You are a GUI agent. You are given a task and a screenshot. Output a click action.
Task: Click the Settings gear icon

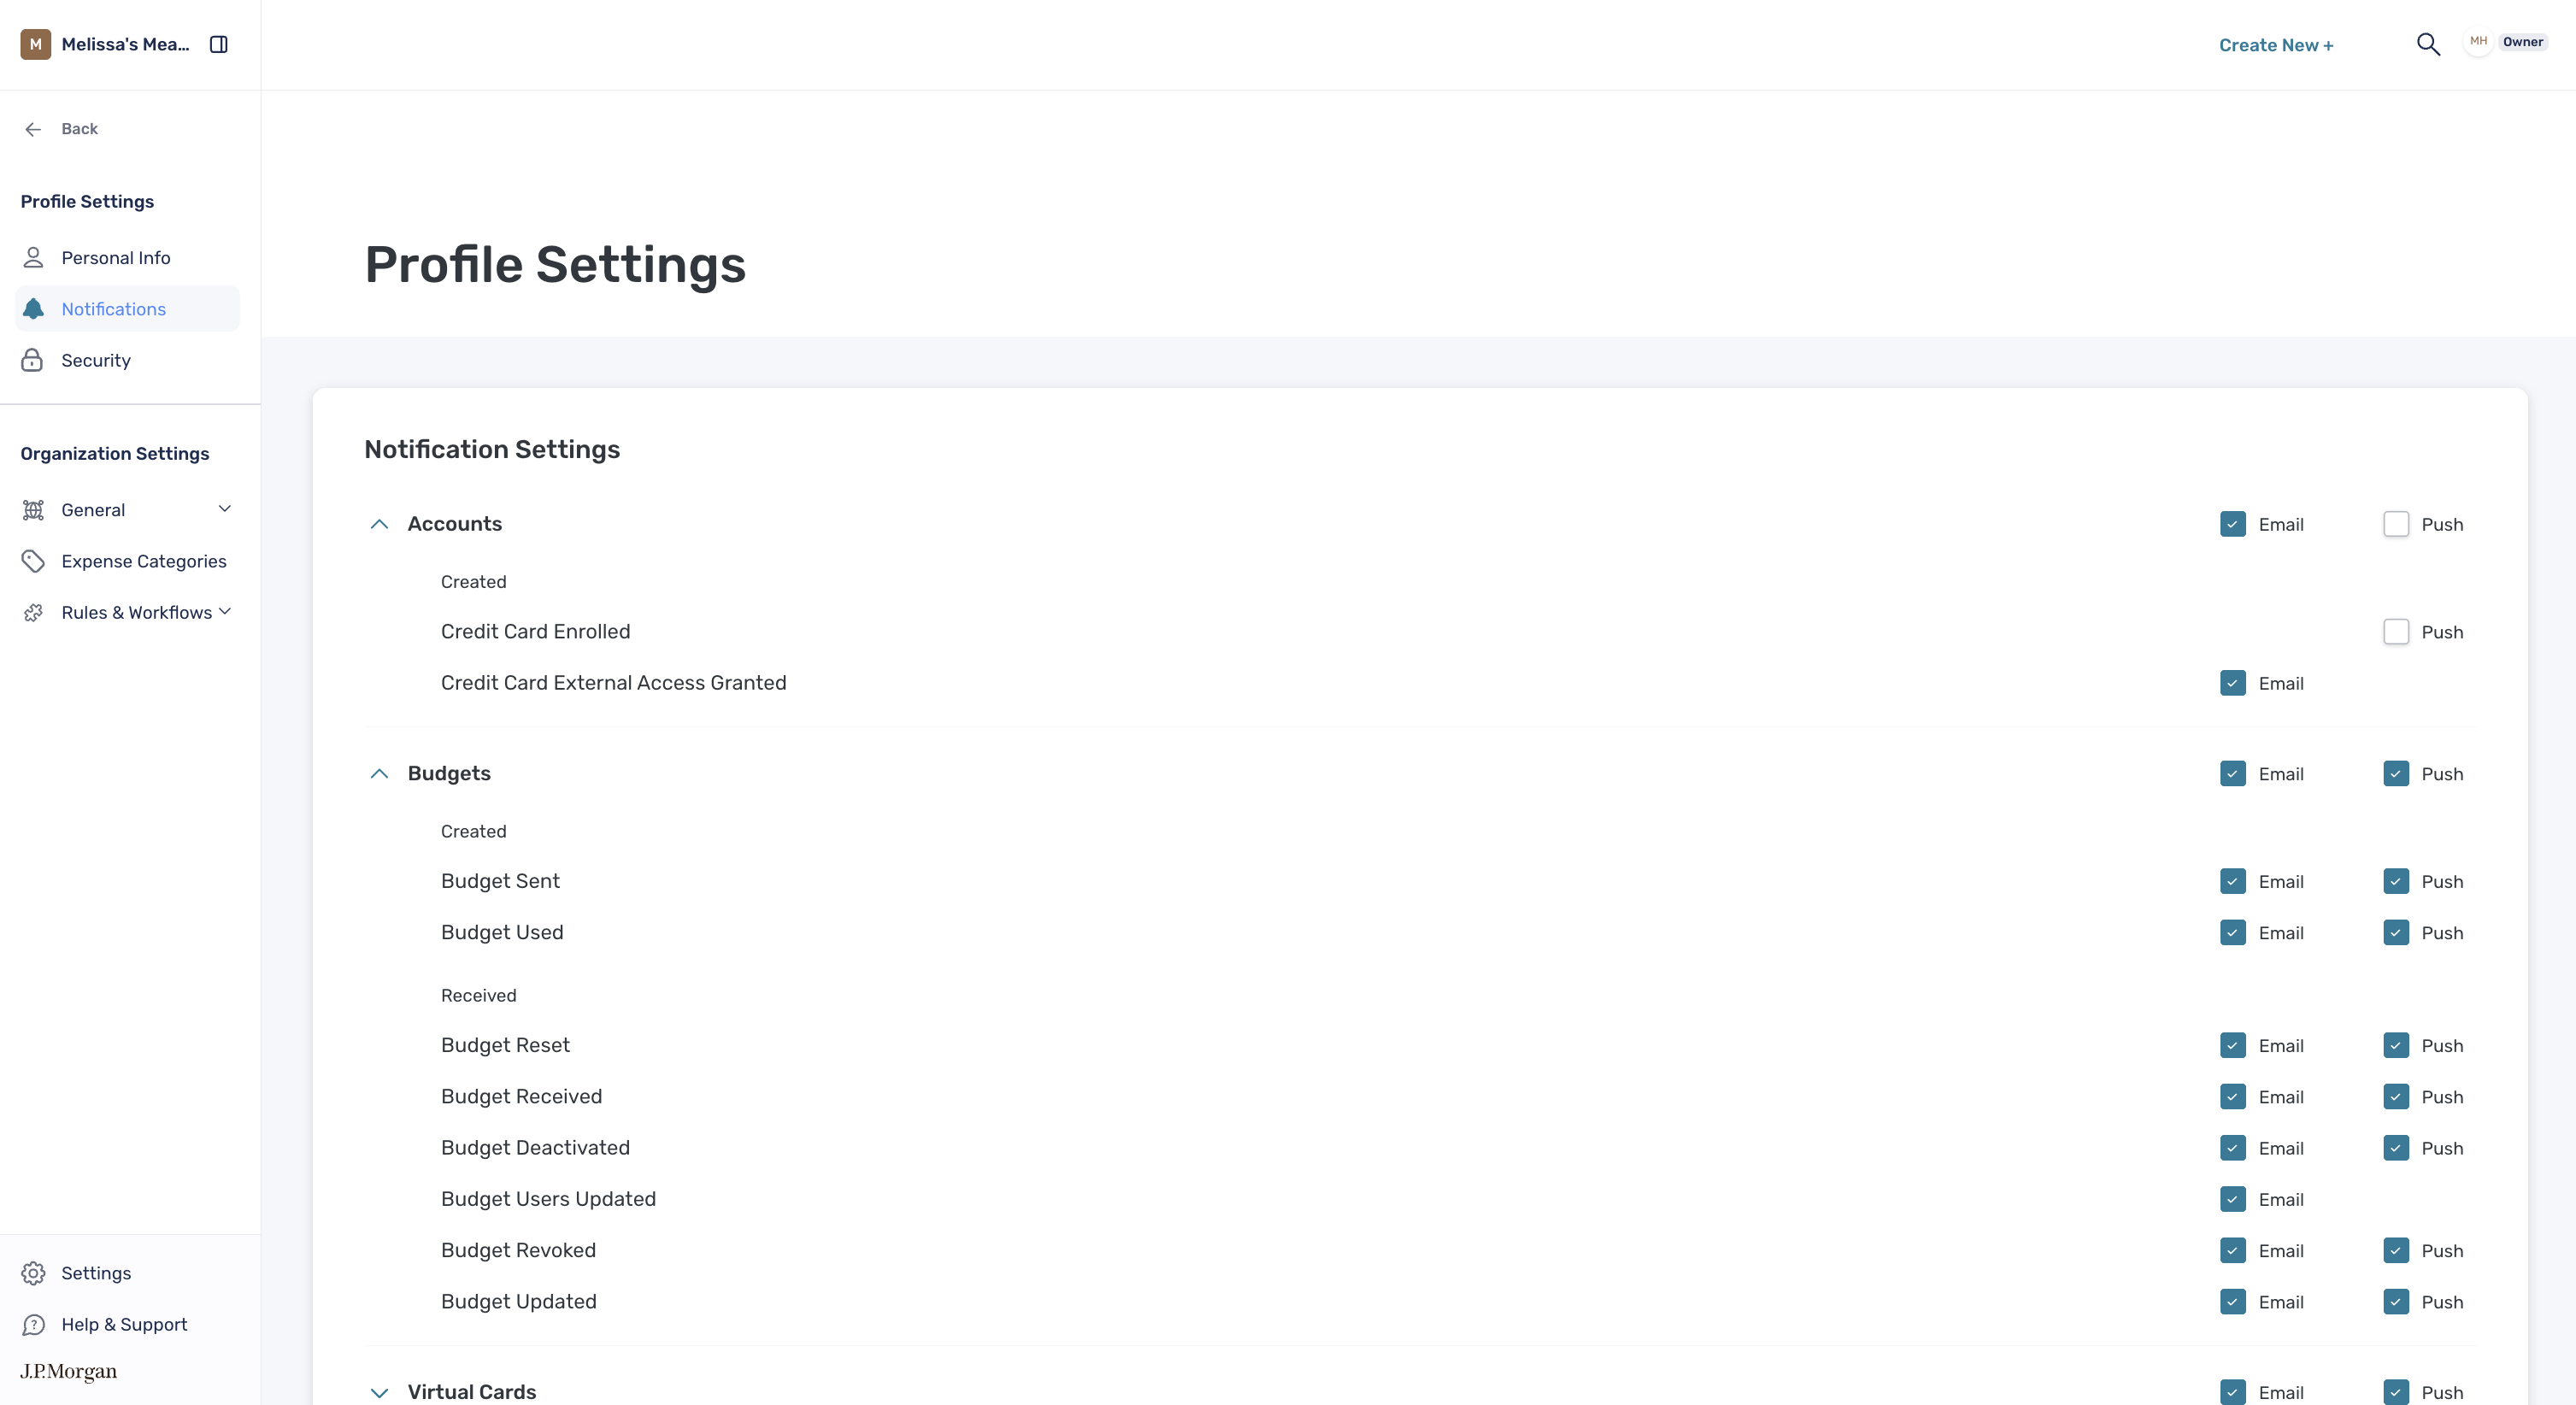pos(33,1273)
